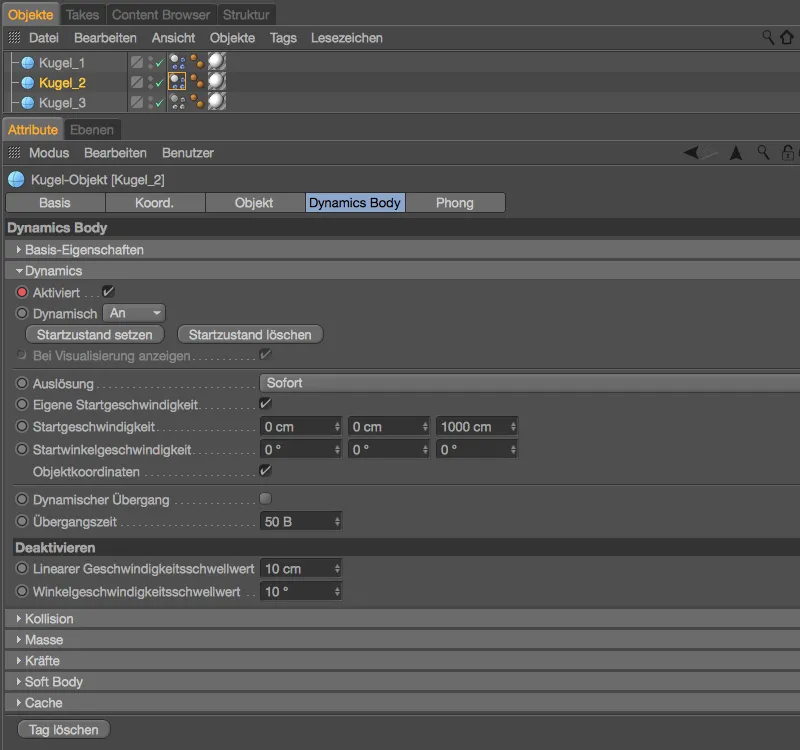Image resolution: width=800 pixels, height=750 pixels.
Task: Click the Dynamics Body tag on Kugel_2
Action: point(178,82)
